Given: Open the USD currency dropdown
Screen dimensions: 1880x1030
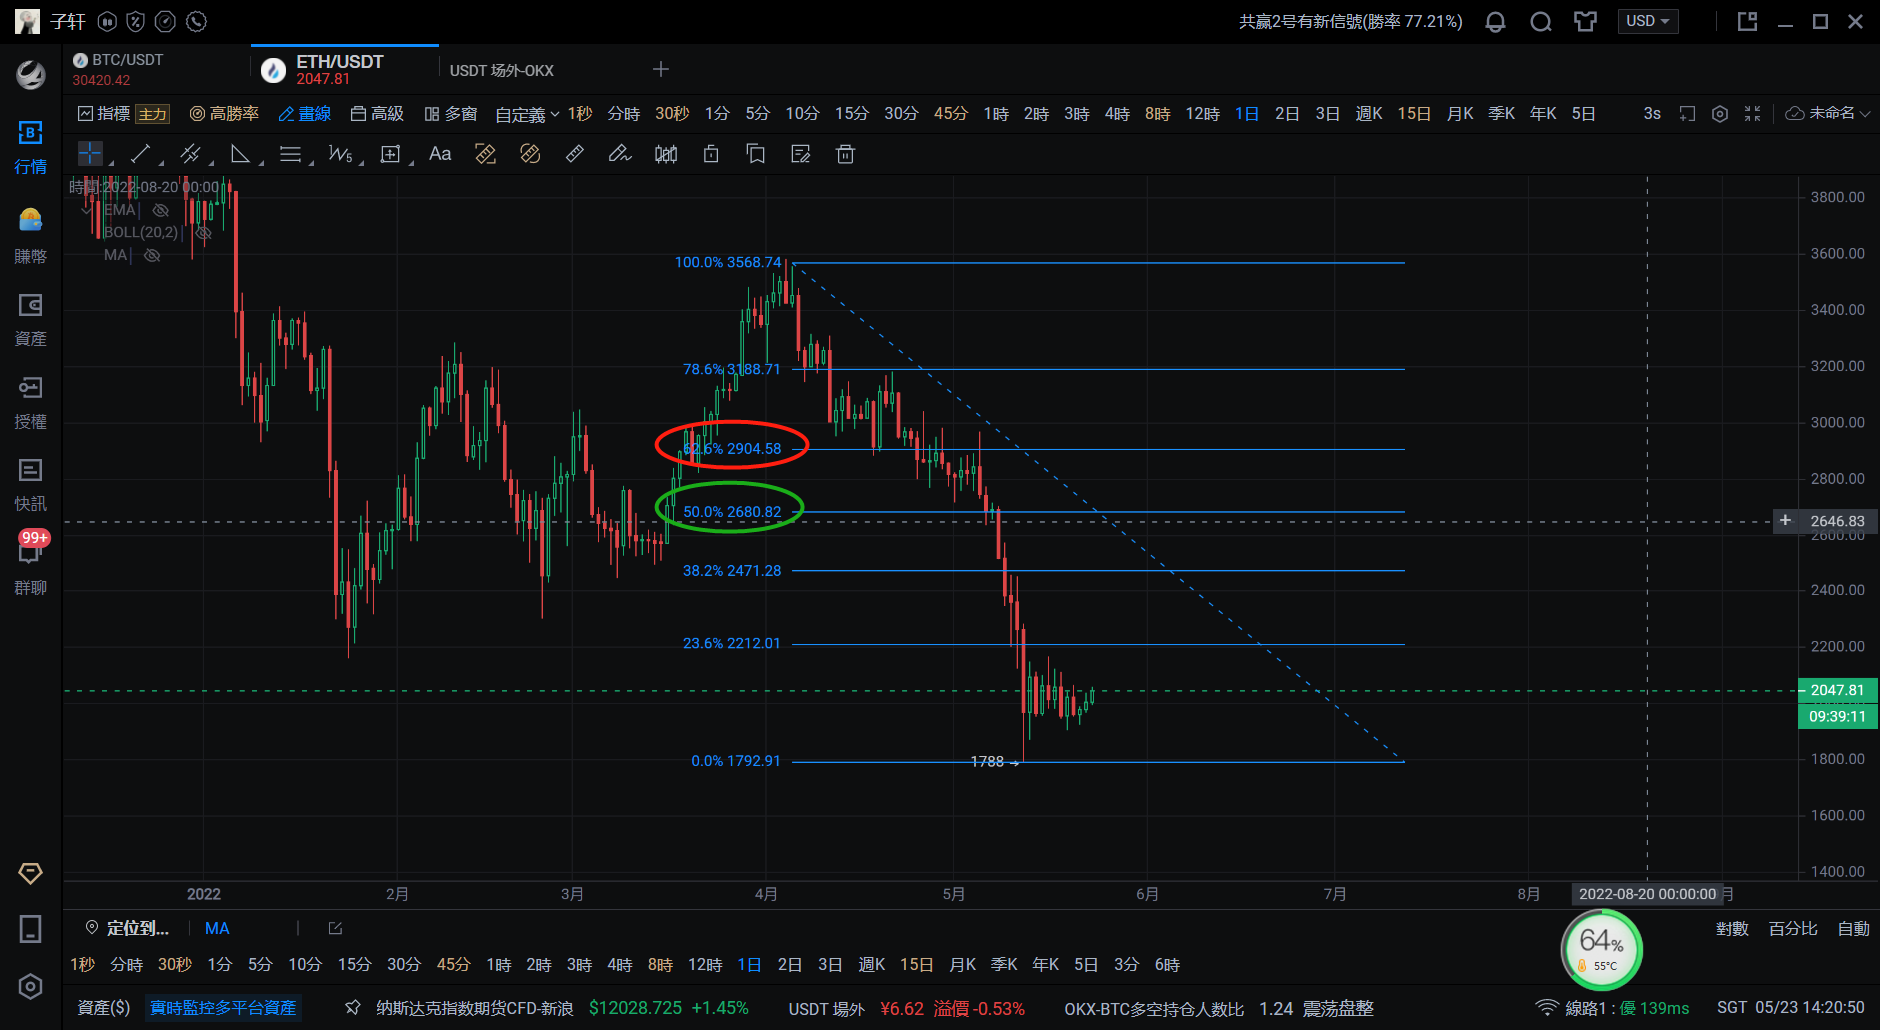Looking at the screenshot, I should [x=1648, y=21].
